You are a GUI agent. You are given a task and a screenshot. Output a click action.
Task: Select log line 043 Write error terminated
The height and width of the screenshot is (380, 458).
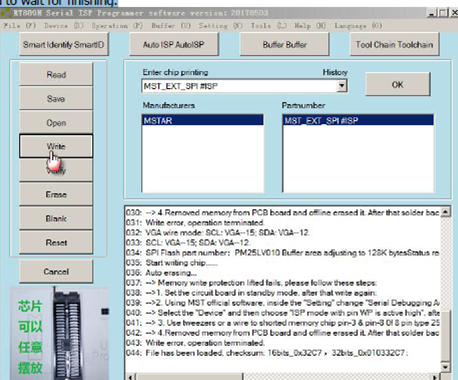[x=195, y=343]
